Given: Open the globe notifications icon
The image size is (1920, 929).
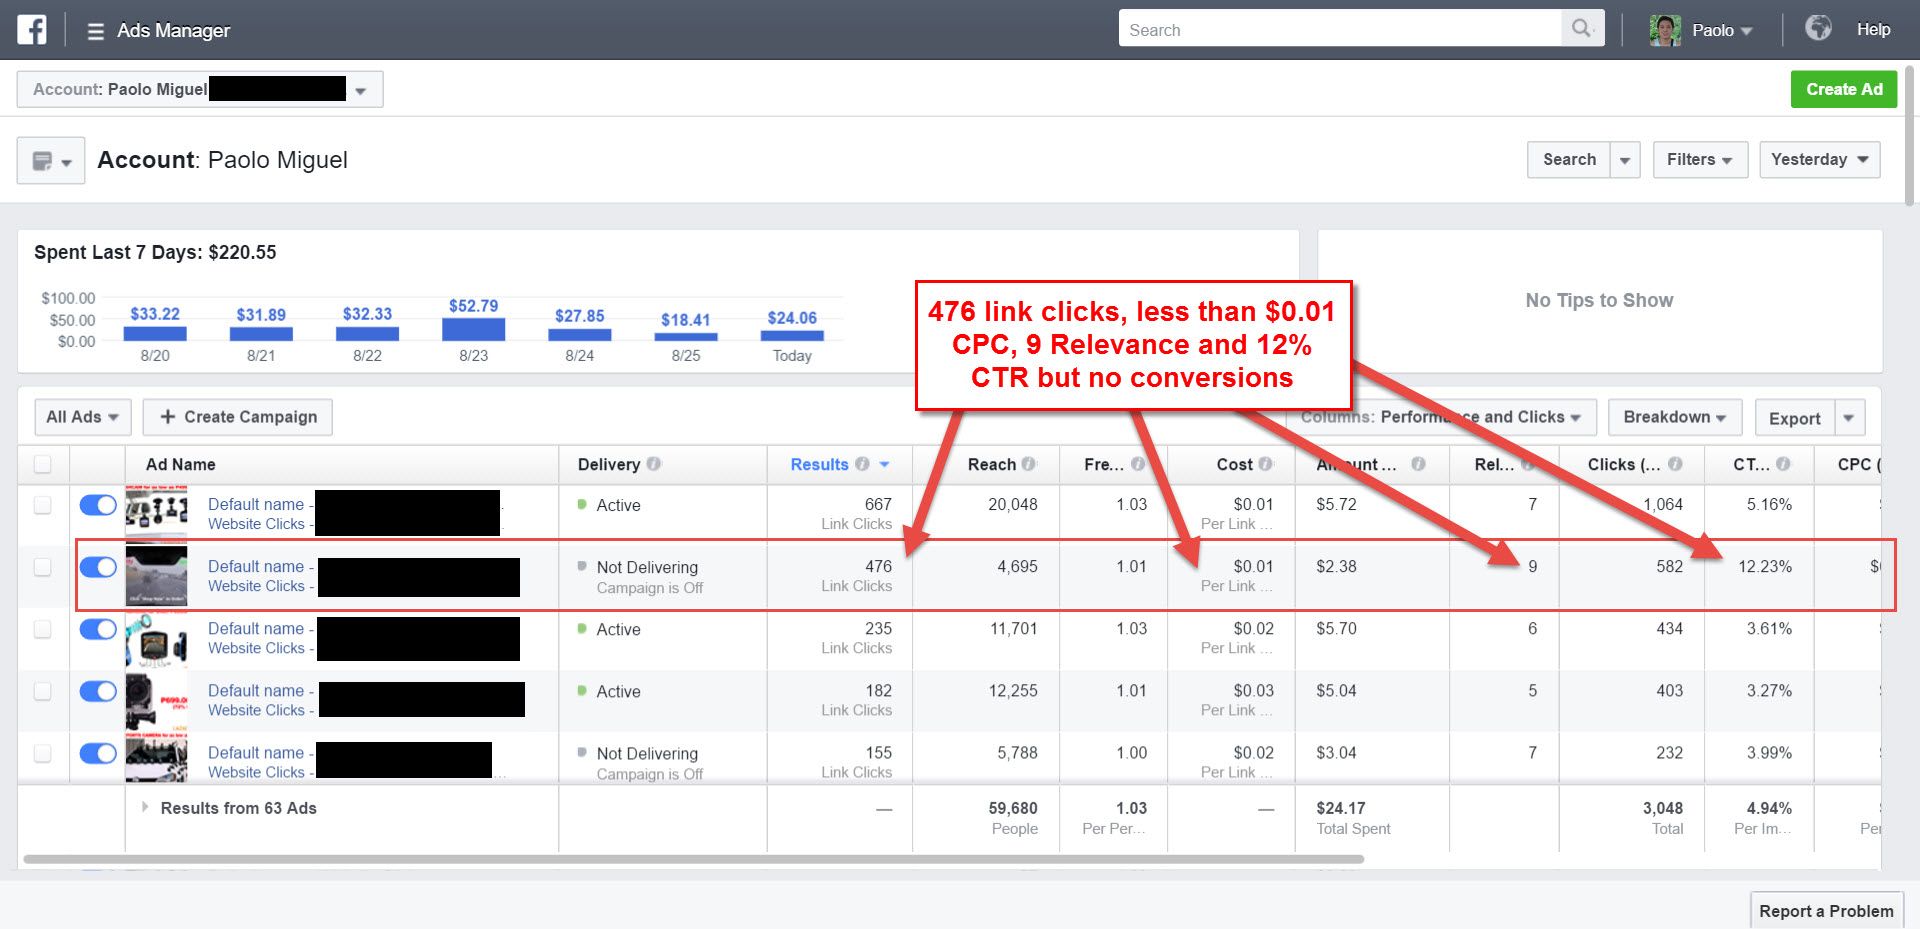Looking at the screenshot, I should (1818, 28).
